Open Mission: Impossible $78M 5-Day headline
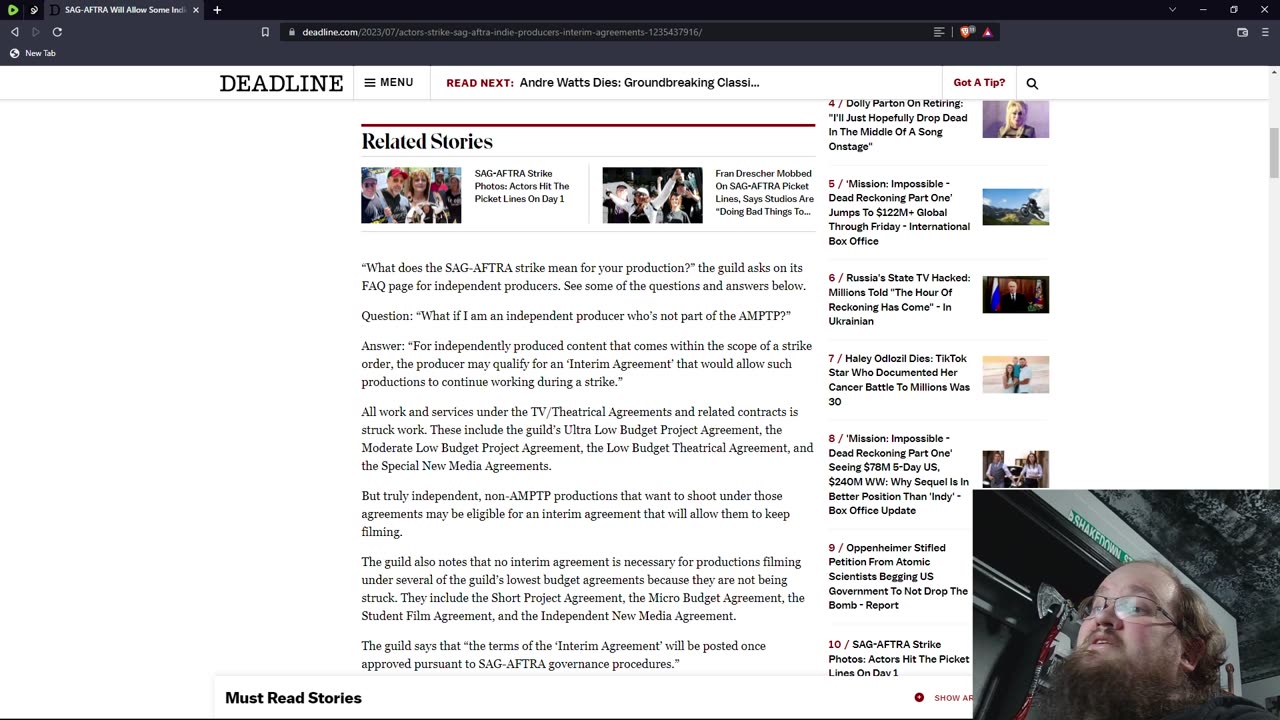This screenshot has height=720, width=1280. (898, 474)
